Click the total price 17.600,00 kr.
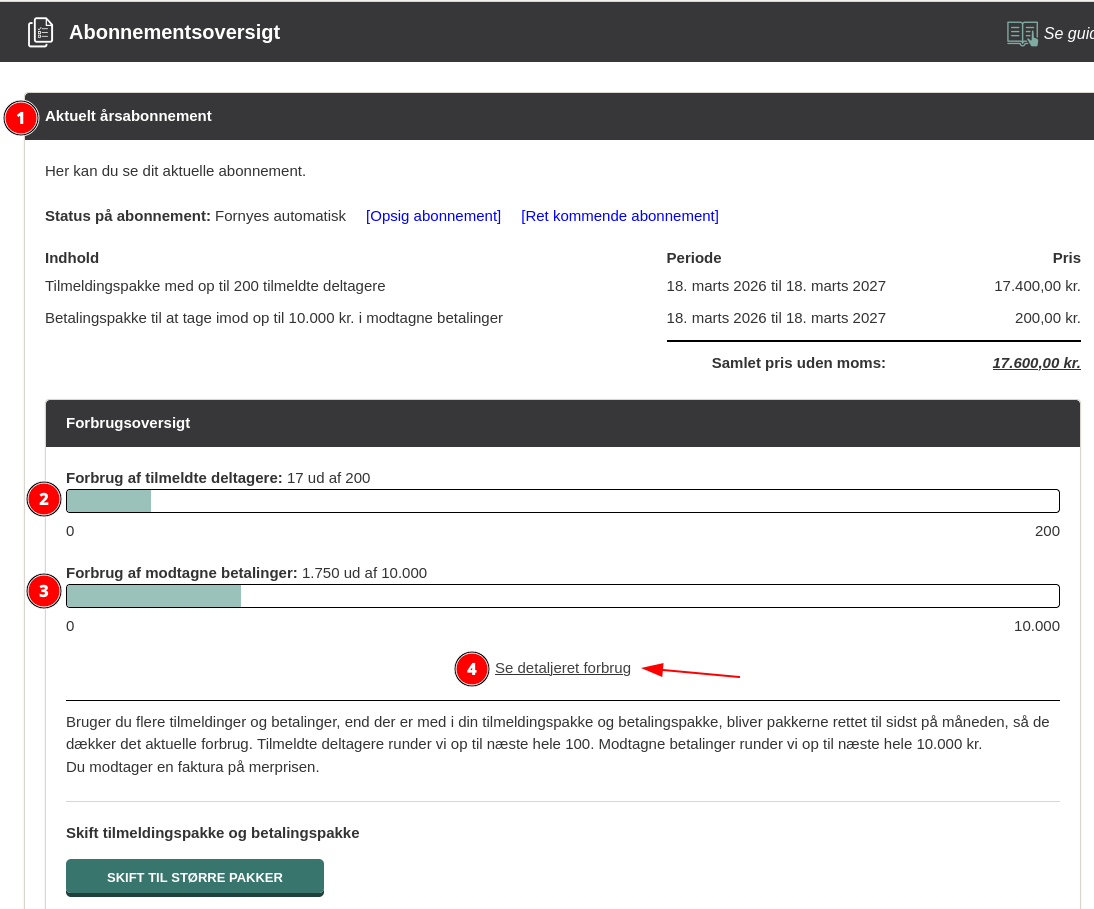The width and height of the screenshot is (1094, 909). coord(1036,363)
